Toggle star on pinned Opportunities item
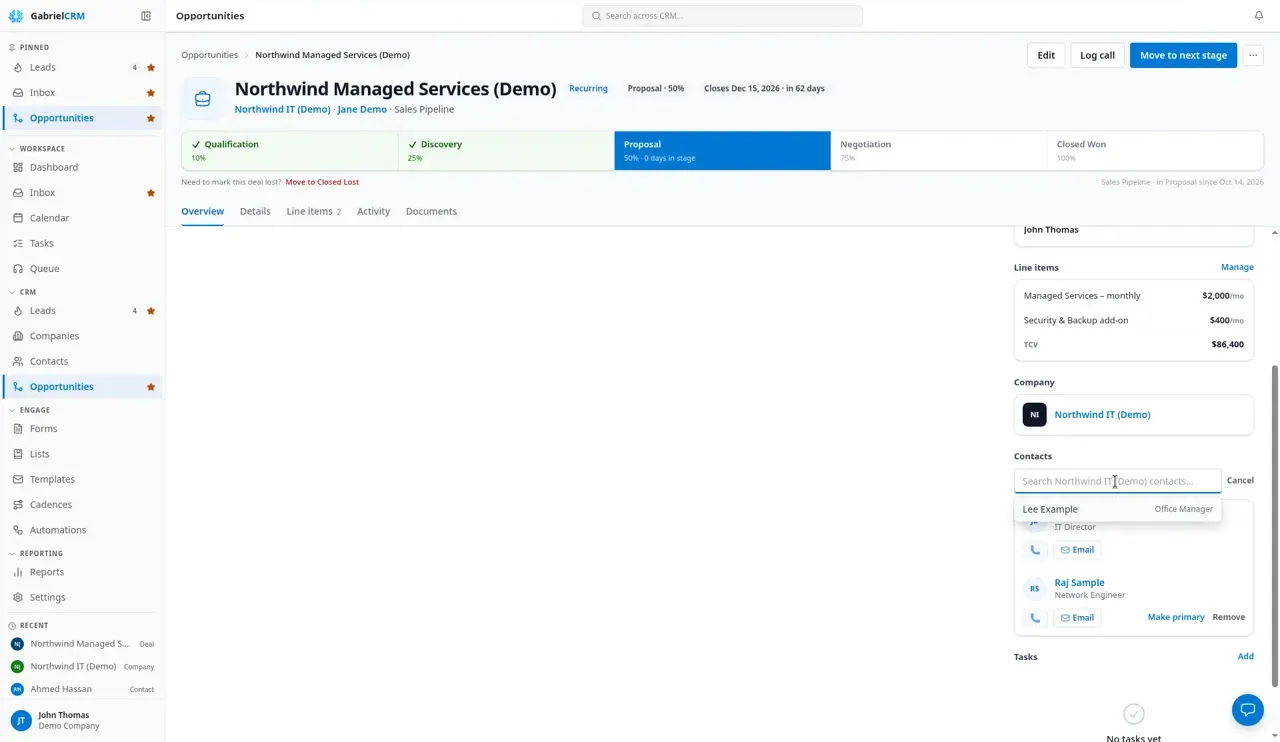The width and height of the screenshot is (1280, 742). (151, 118)
